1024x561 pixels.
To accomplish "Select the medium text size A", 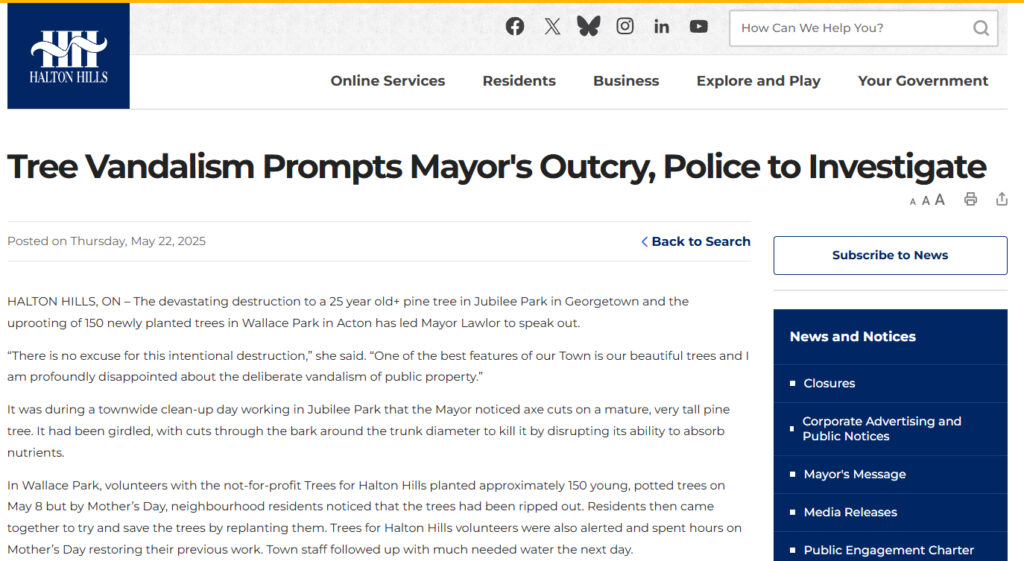I will click(x=925, y=200).
